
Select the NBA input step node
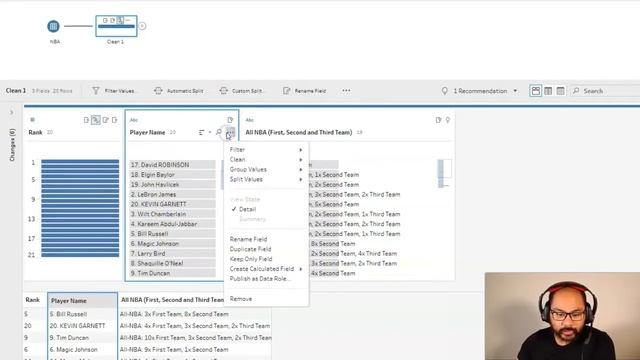point(53,26)
